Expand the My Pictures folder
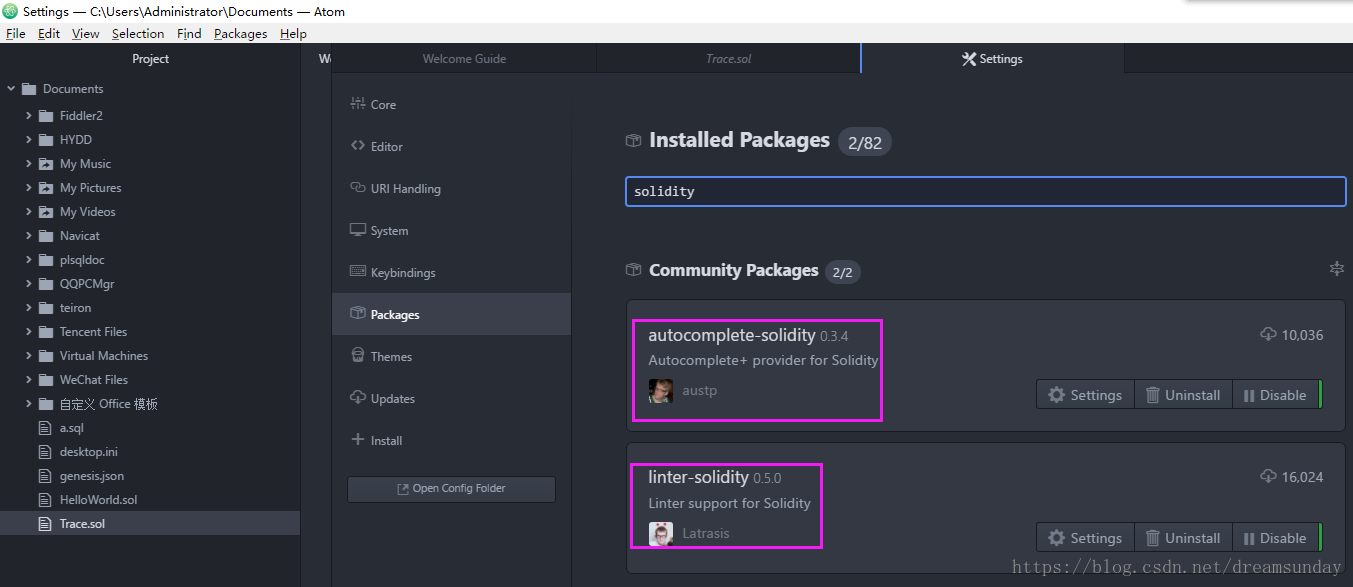The height and width of the screenshot is (587, 1353). tap(29, 188)
